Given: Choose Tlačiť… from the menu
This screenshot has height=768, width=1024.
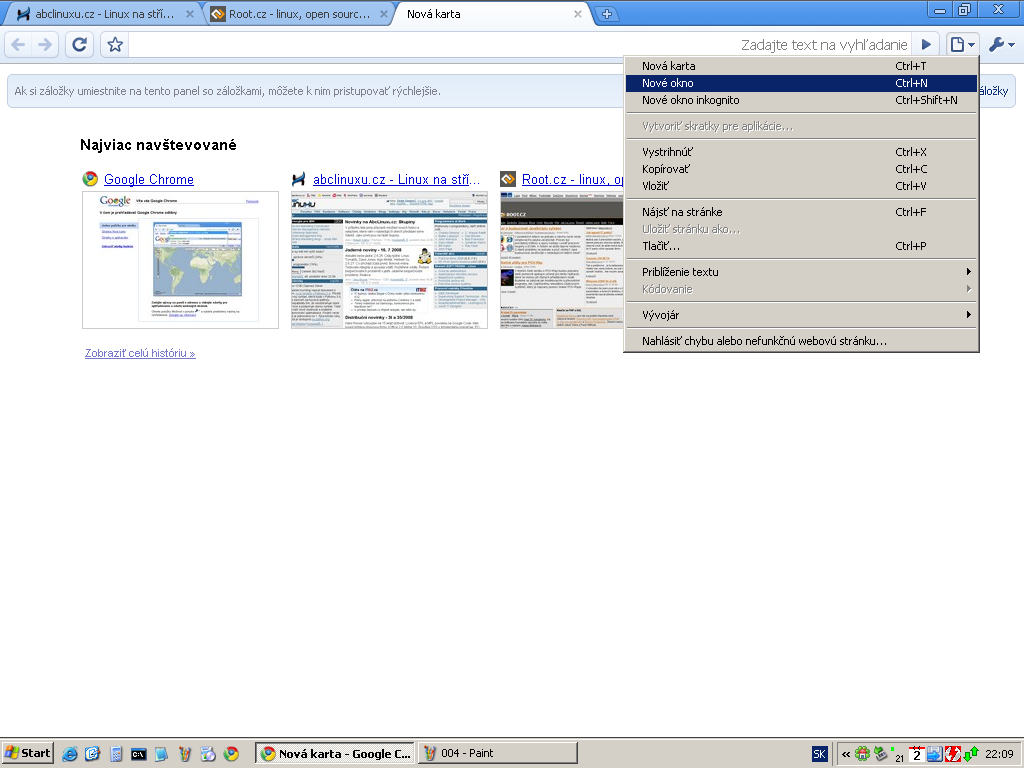Looking at the screenshot, I should tap(801, 246).
